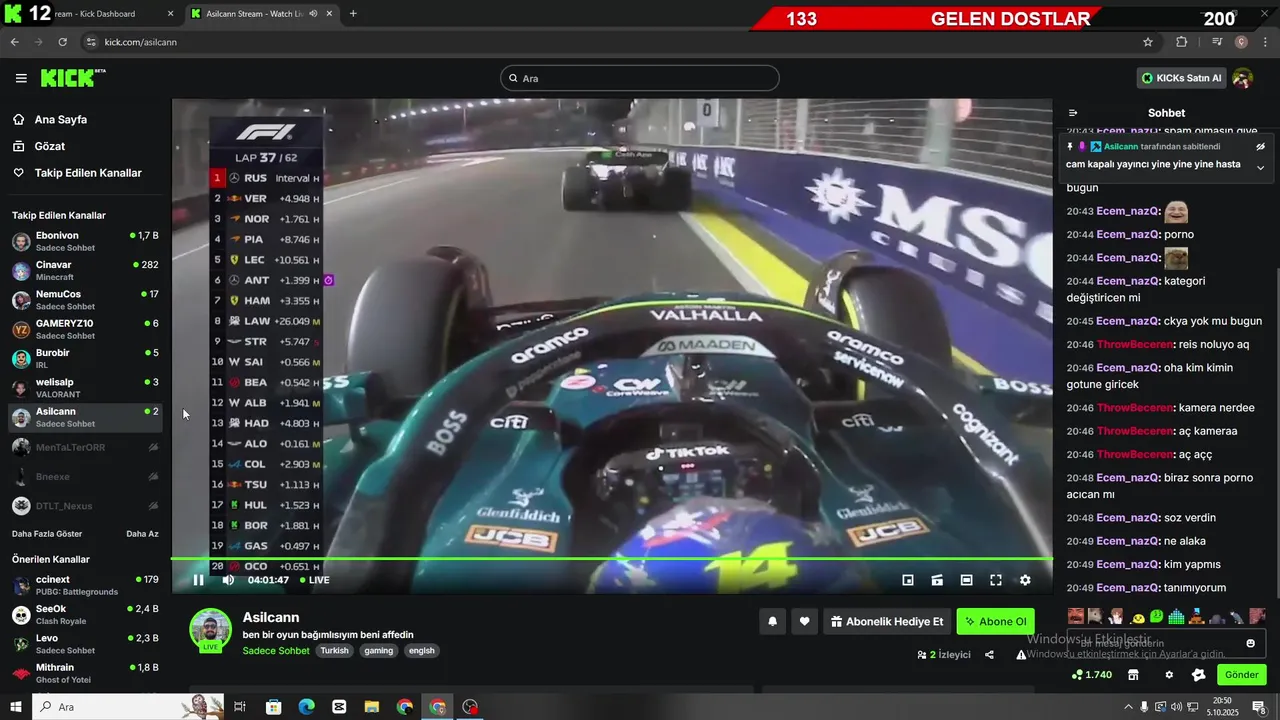
Task: Pause the live stream video
Action: coord(198,580)
